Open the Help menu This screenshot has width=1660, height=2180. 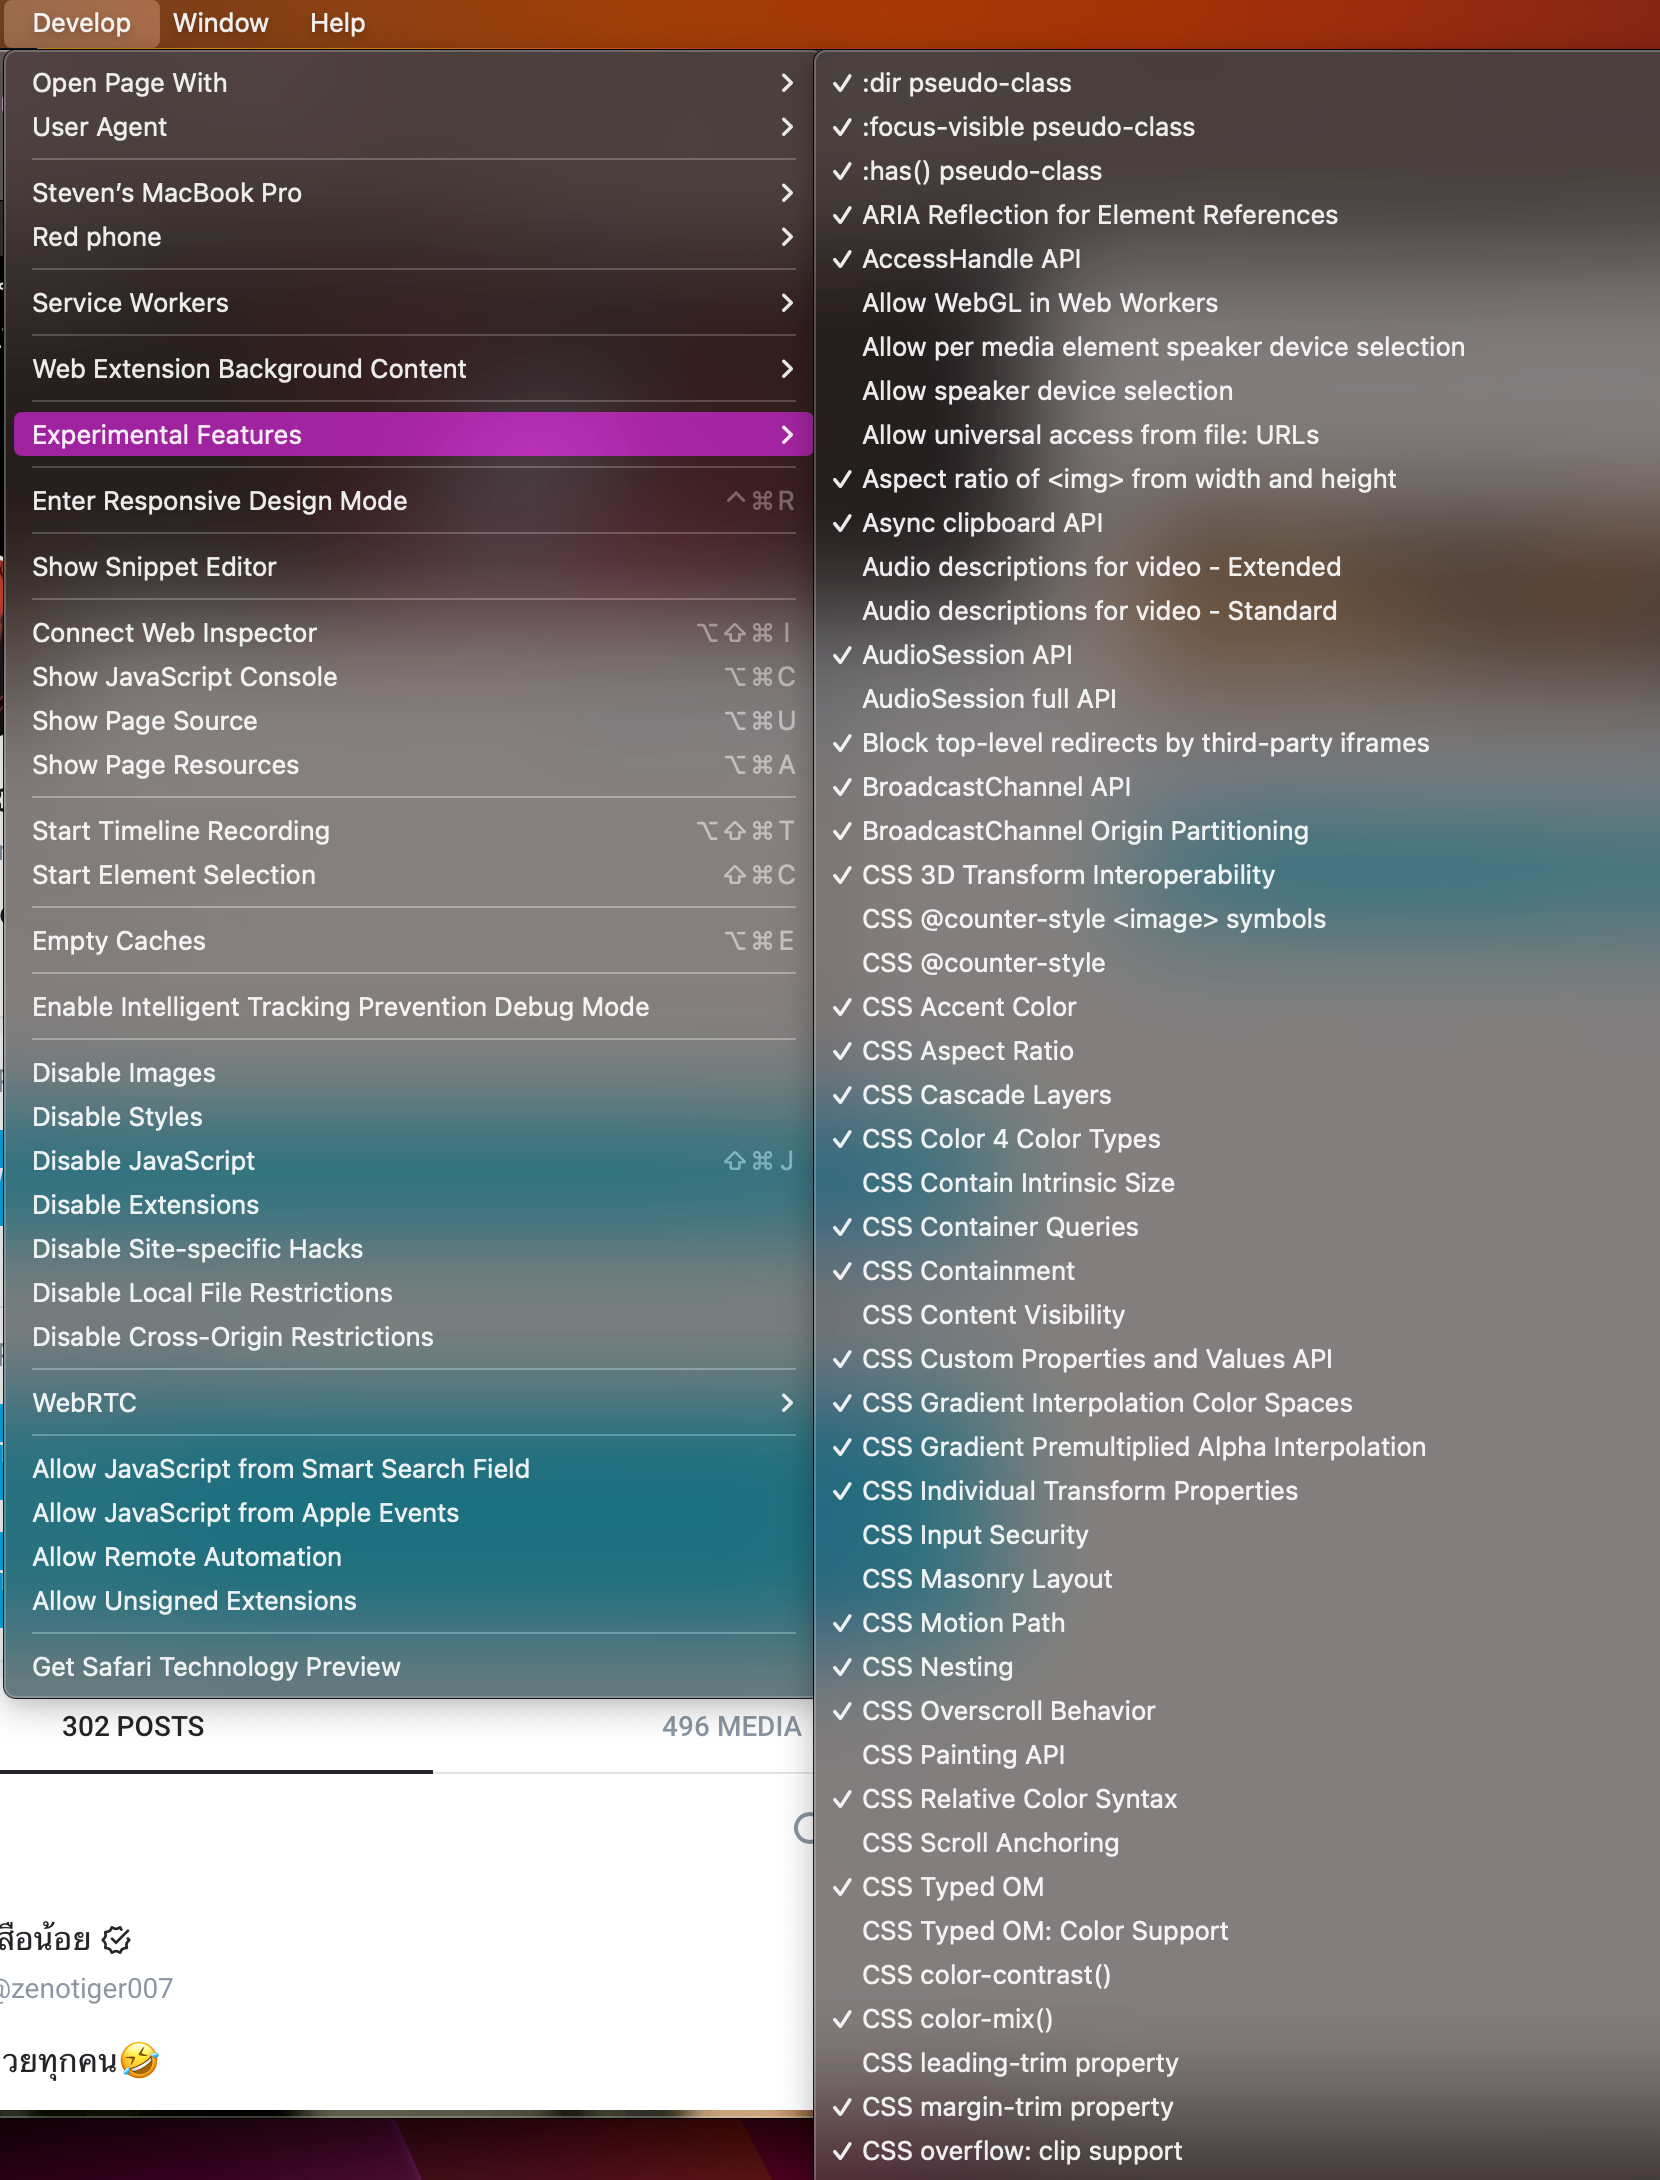tap(336, 22)
